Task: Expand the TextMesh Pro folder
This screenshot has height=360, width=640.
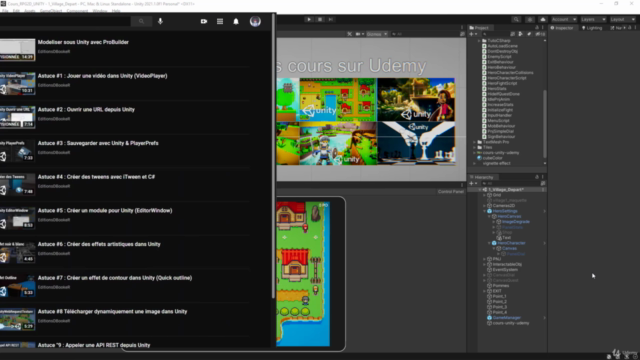Action: point(475,142)
